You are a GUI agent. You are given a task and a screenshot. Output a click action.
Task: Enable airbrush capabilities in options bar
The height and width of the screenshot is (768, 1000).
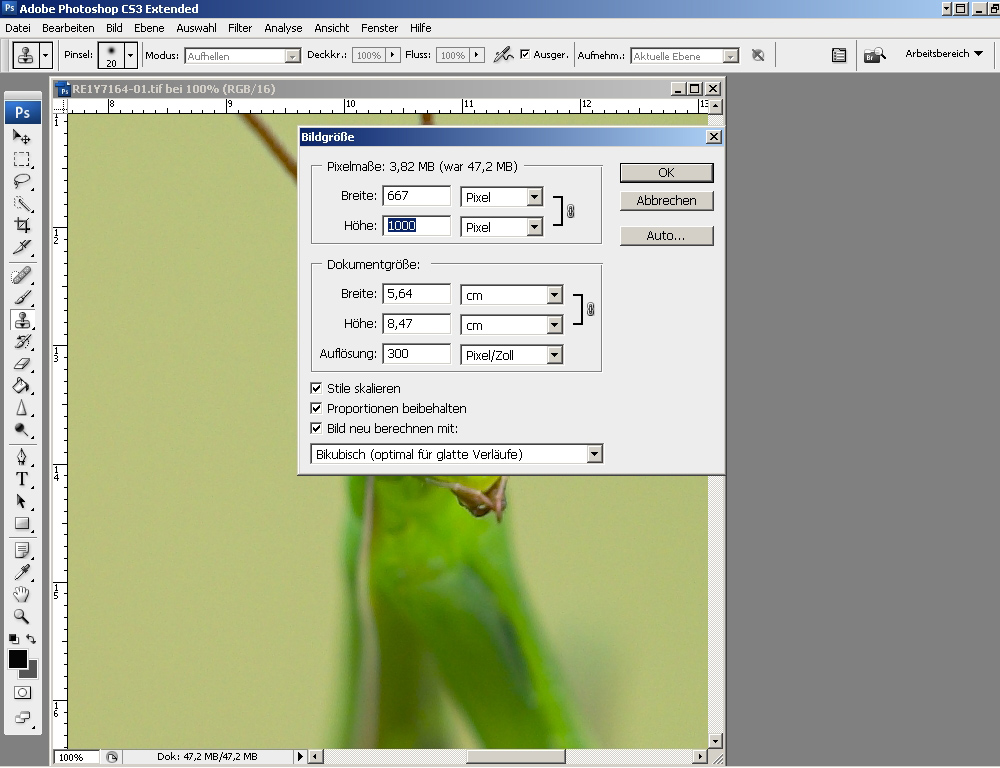pyautogui.click(x=503, y=55)
